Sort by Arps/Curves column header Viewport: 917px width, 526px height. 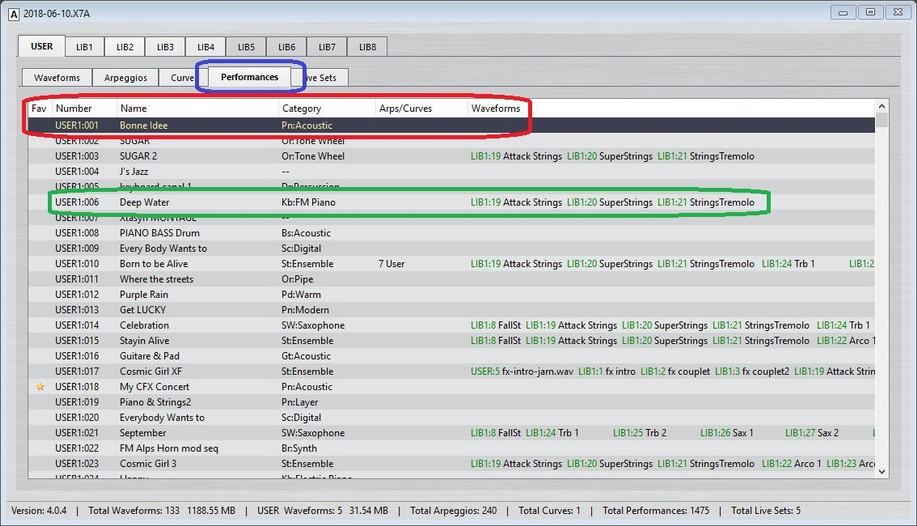tap(405, 108)
